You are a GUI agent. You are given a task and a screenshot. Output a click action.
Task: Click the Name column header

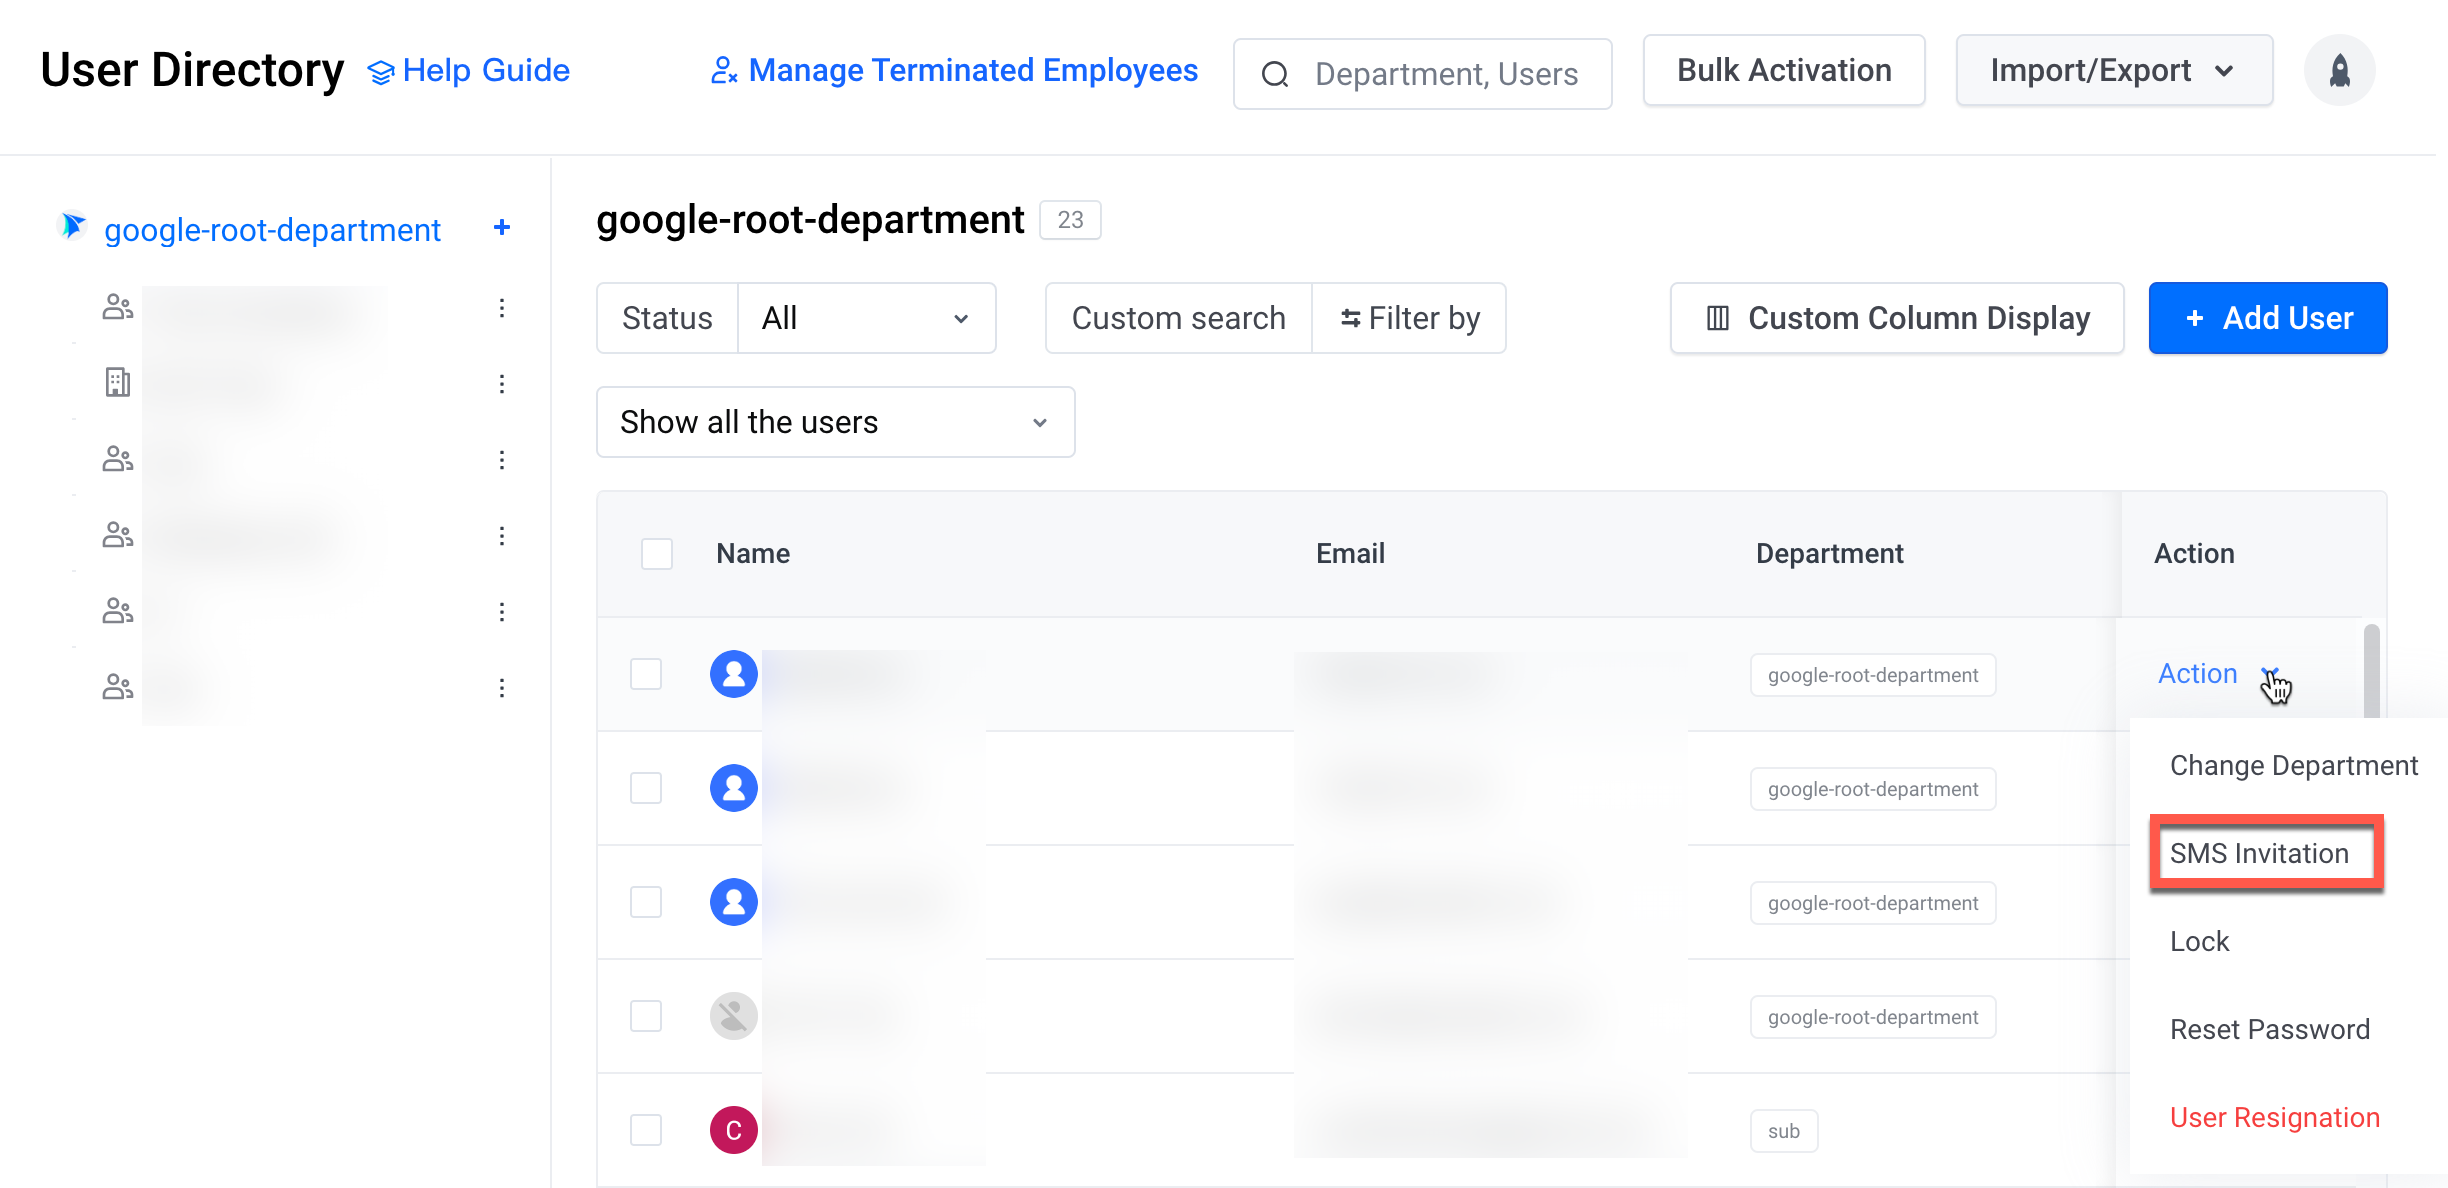[x=753, y=554]
